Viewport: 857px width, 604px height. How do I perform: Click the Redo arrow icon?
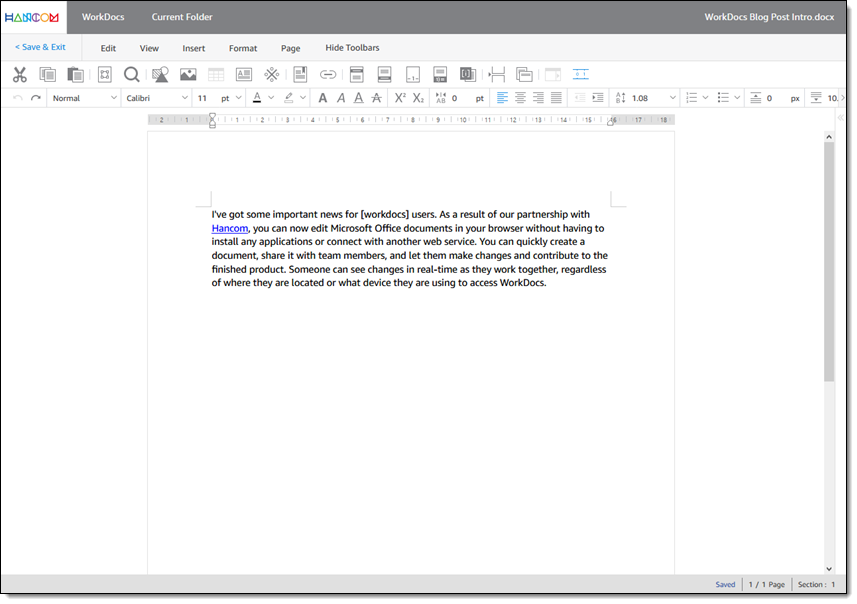[x=36, y=98]
